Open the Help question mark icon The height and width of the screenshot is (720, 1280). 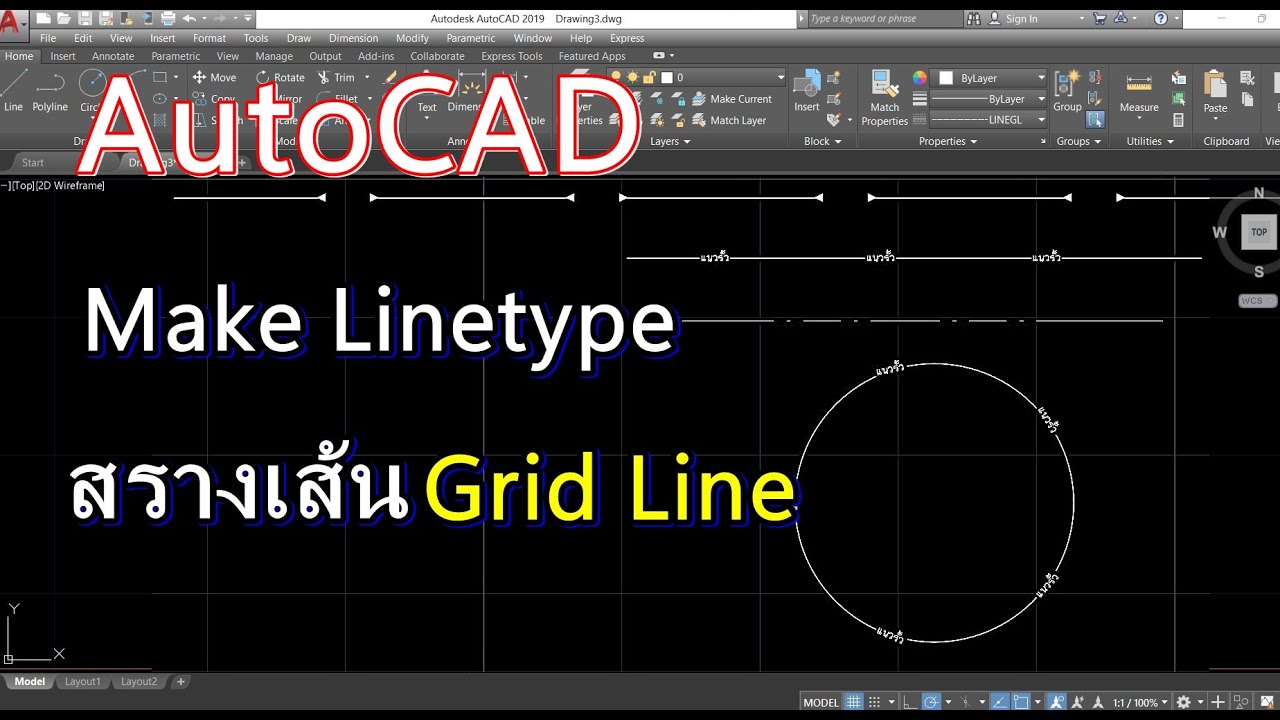[1160, 18]
